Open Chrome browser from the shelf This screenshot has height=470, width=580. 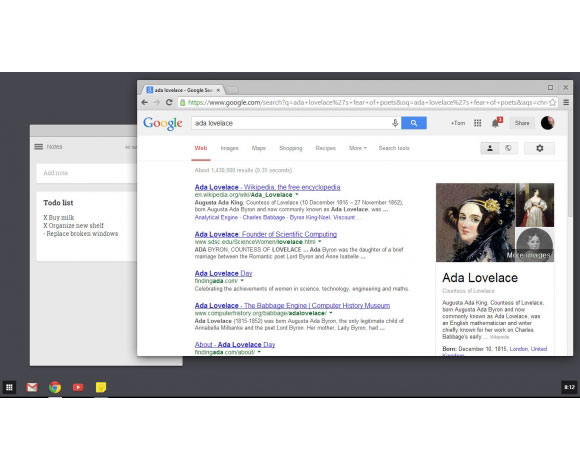[55, 387]
